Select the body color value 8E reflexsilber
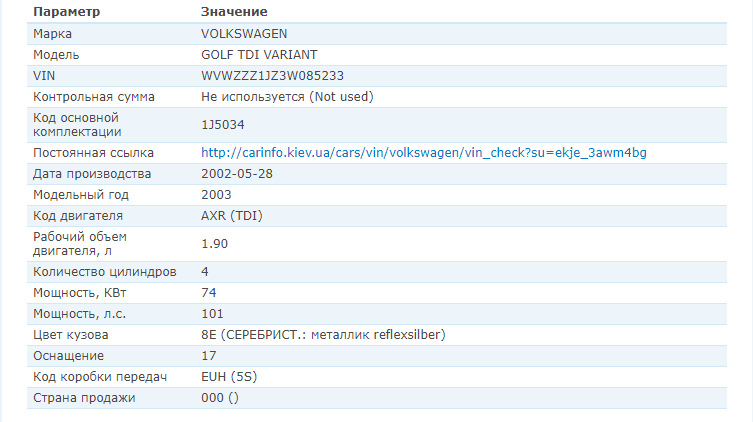753x422 pixels. coord(323,334)
